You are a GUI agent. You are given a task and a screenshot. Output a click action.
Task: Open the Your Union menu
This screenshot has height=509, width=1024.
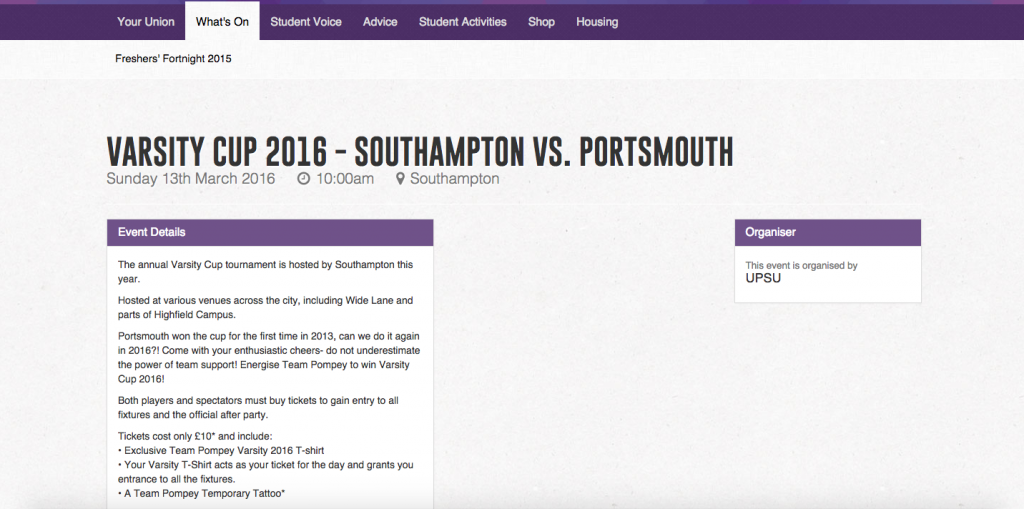click(145, 21)
